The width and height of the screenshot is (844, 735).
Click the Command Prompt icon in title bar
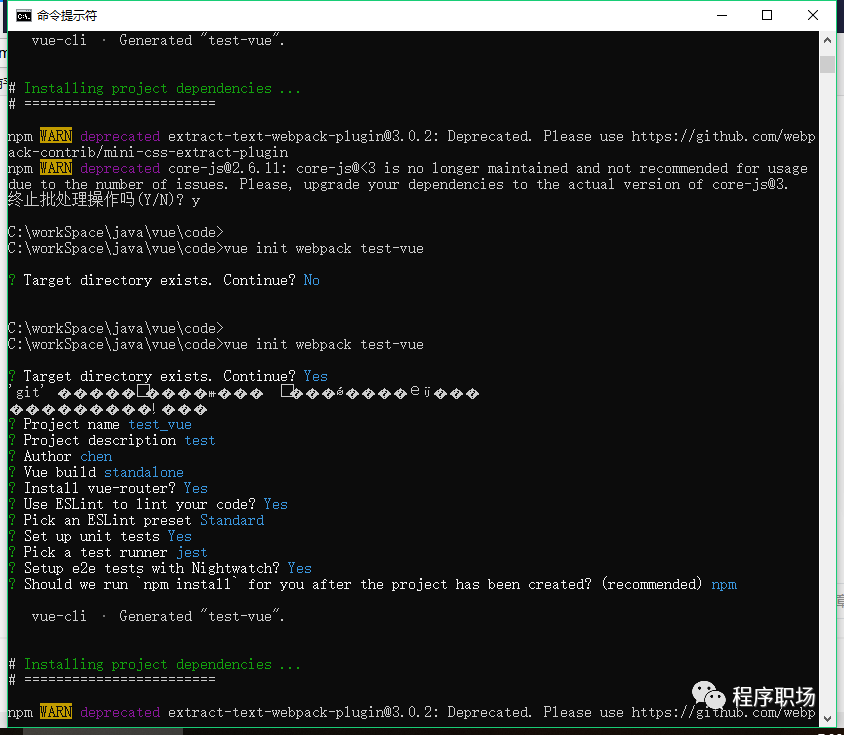click(23, 16)
